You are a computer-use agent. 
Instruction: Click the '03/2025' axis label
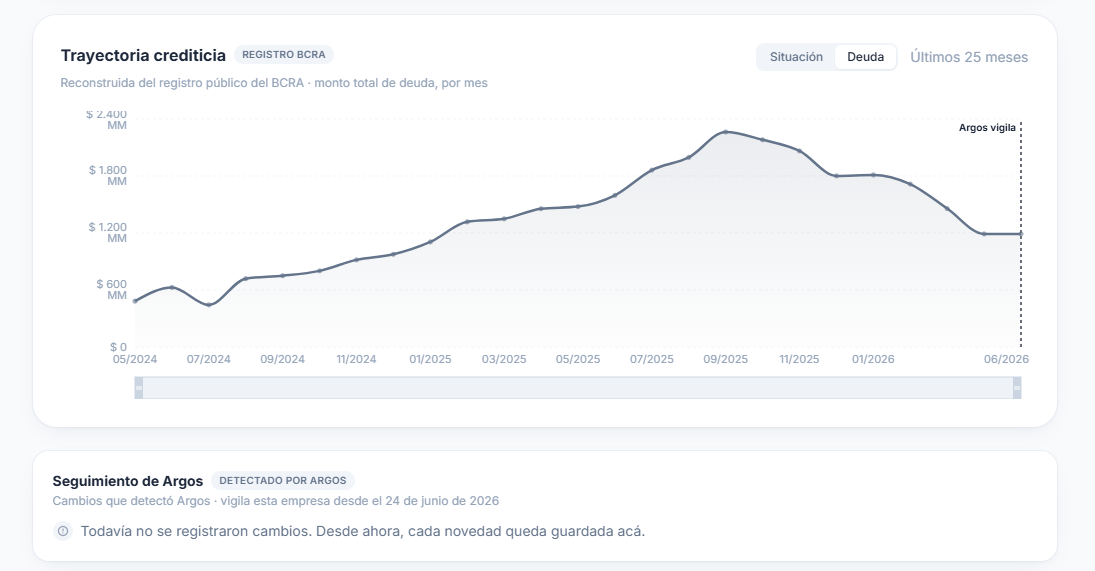[x=504, y=359]
